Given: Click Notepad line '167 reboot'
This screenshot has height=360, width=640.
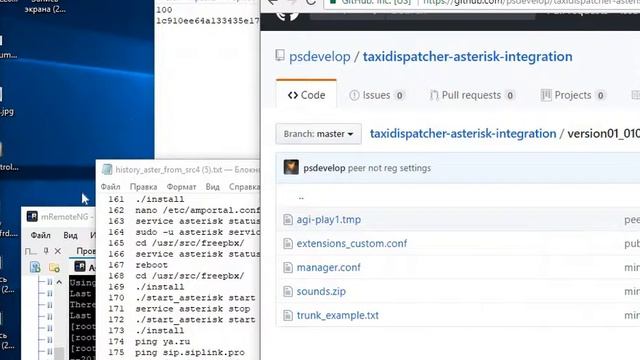Looking at the screenshot, I should pos(138,265).
